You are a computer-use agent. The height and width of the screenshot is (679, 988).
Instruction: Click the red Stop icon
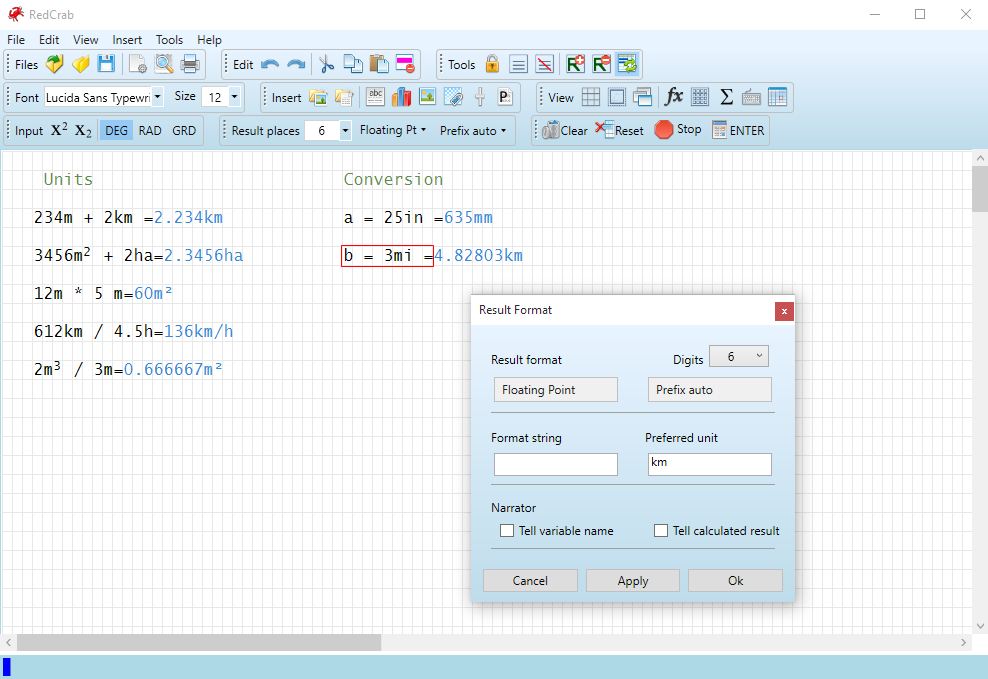(664, 130)
